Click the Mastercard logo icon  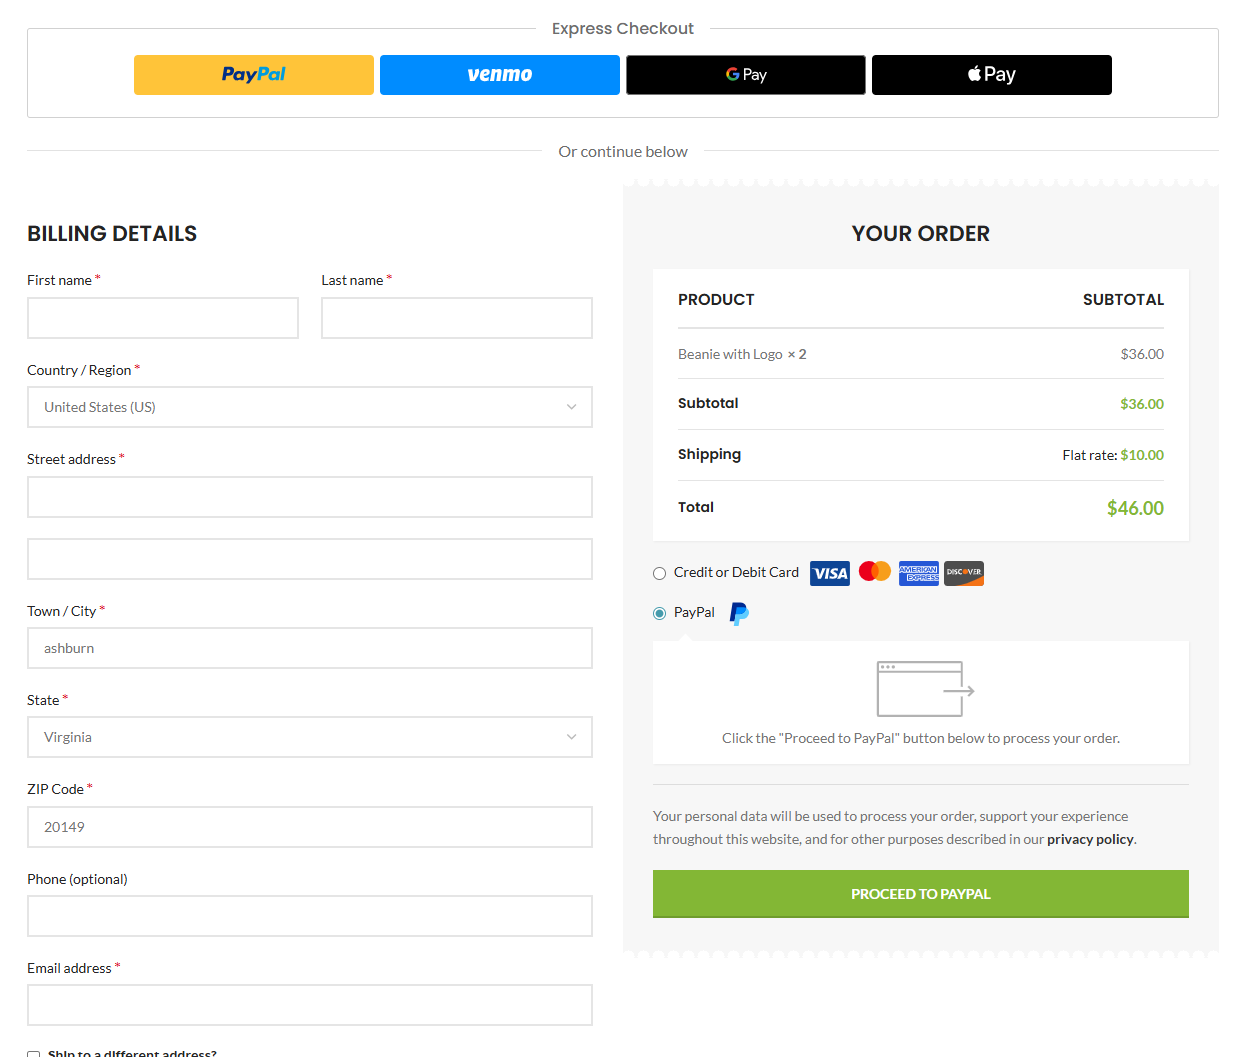point(874,571)
